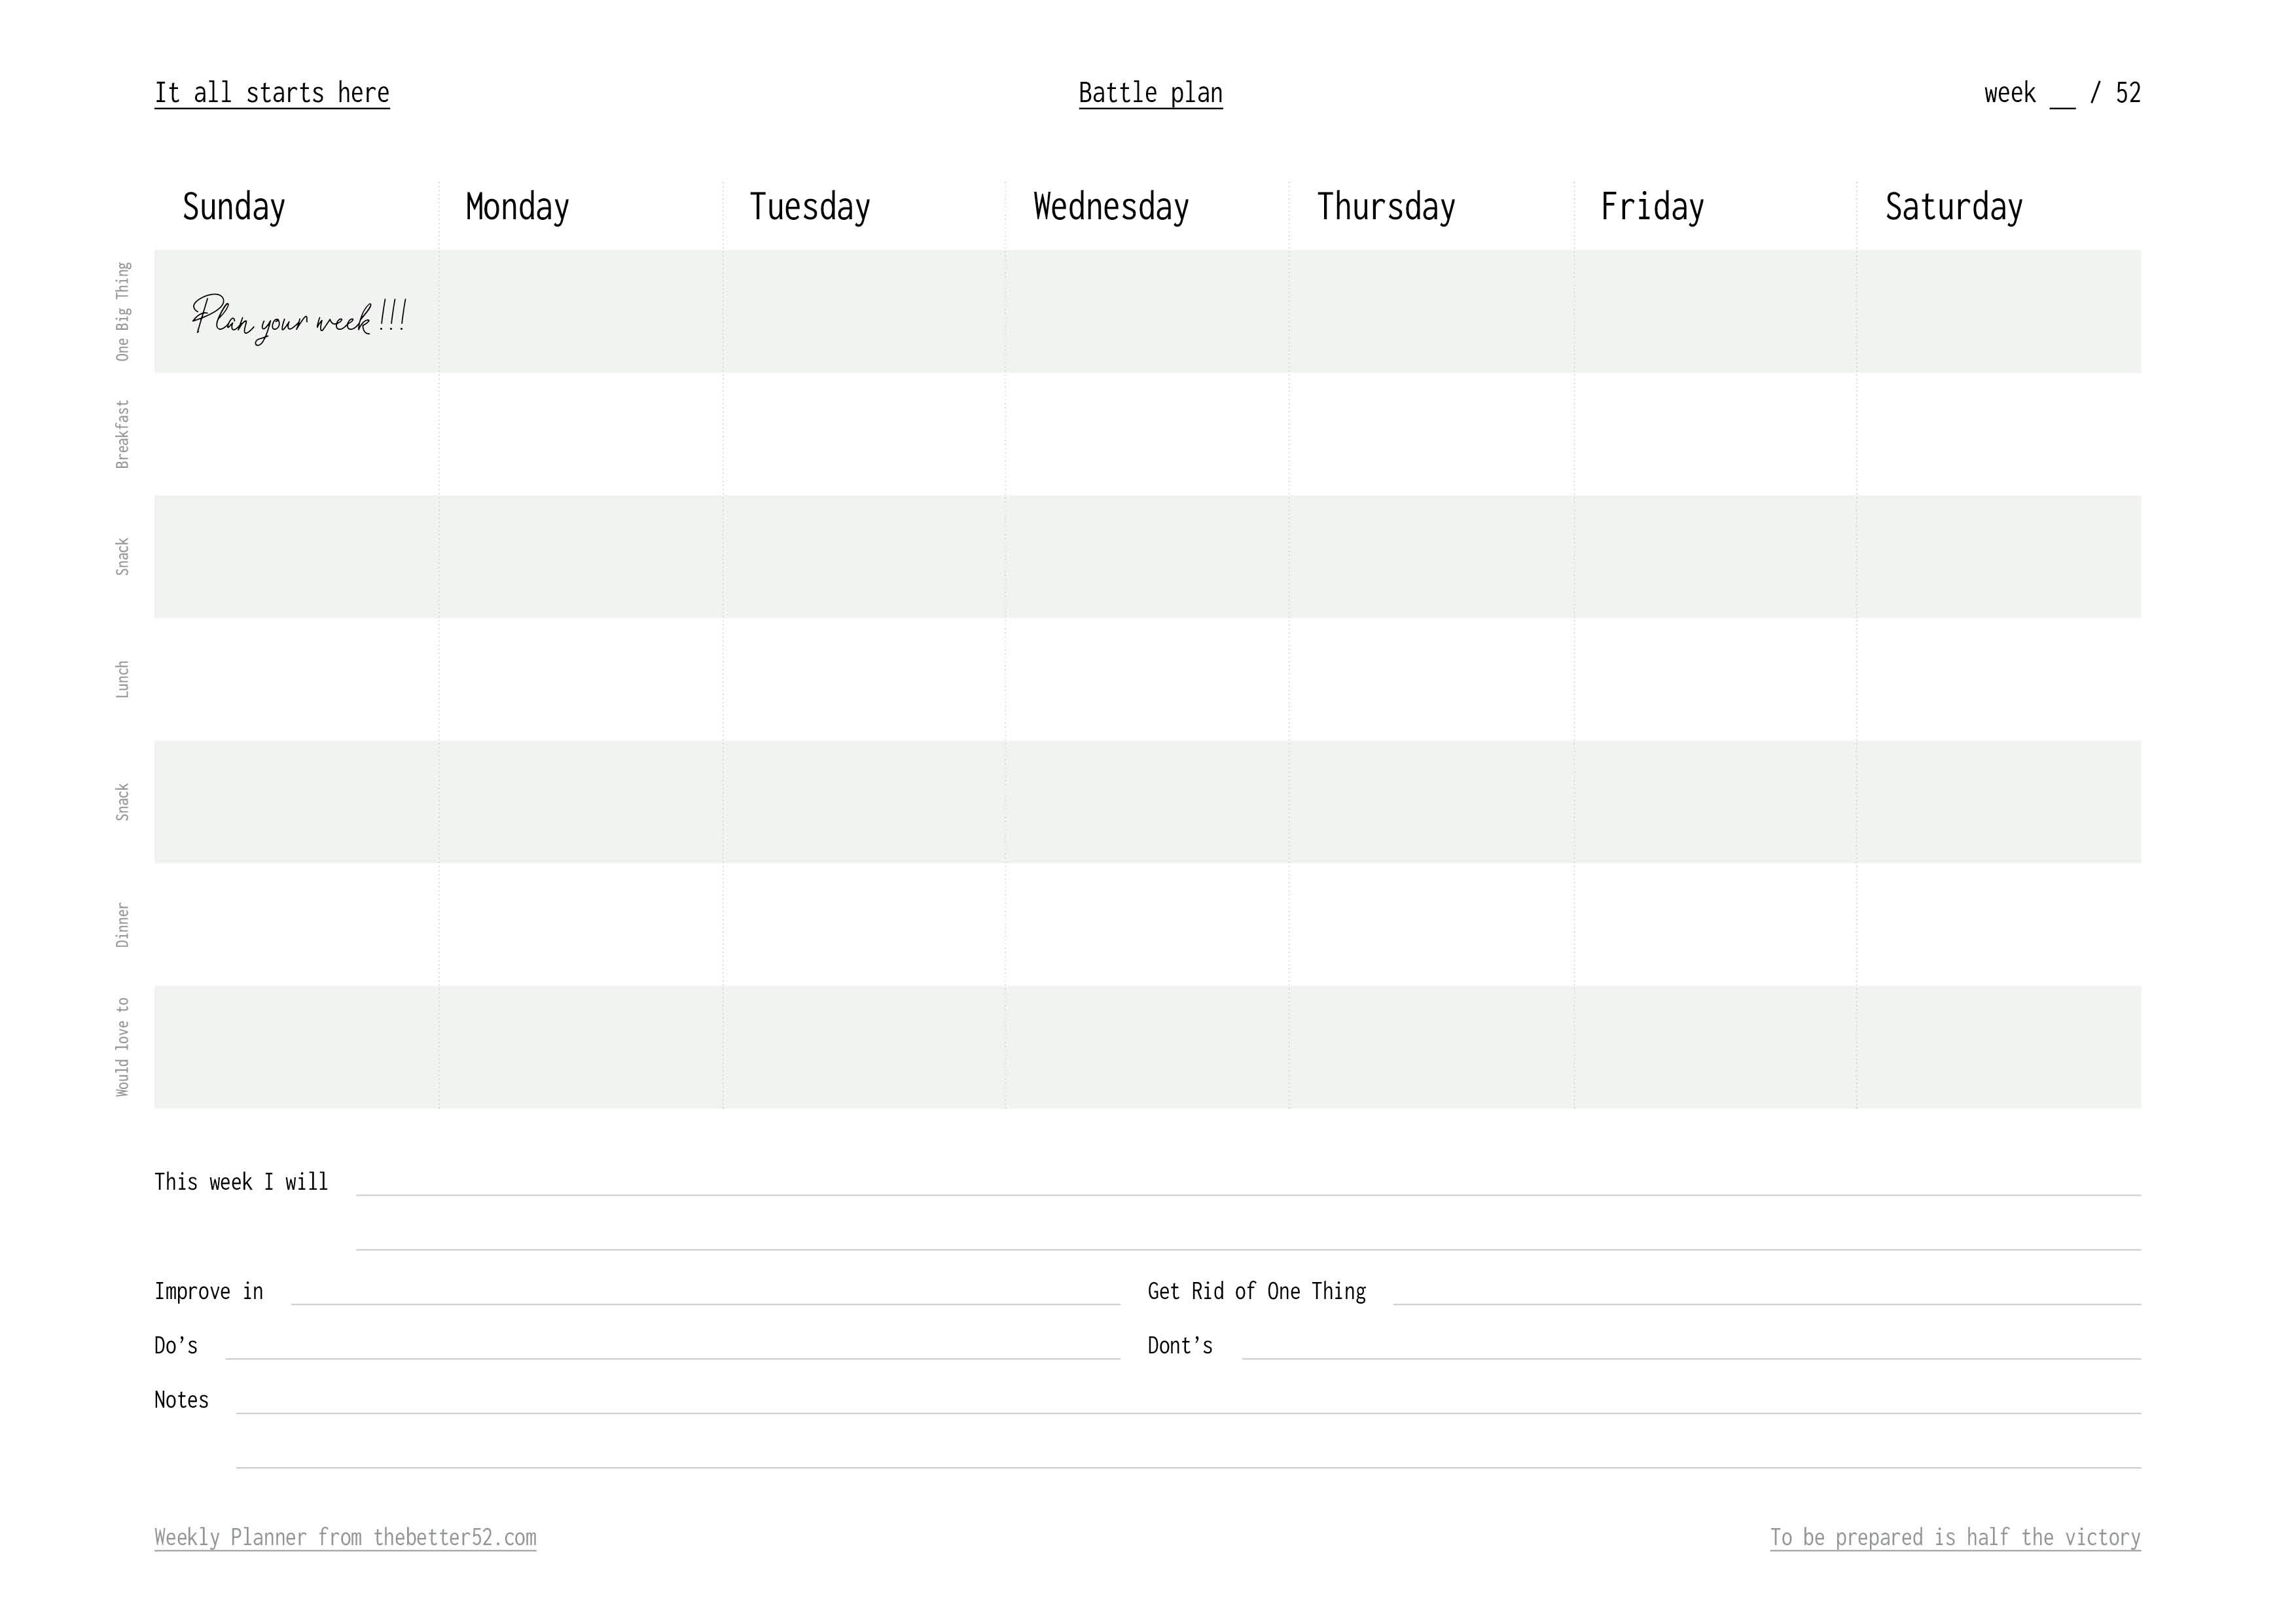Click 'To be prepared is half the victory'
Image resolution: width=2296 pixels, height=1623 pixels.
coord(1955,1537)
